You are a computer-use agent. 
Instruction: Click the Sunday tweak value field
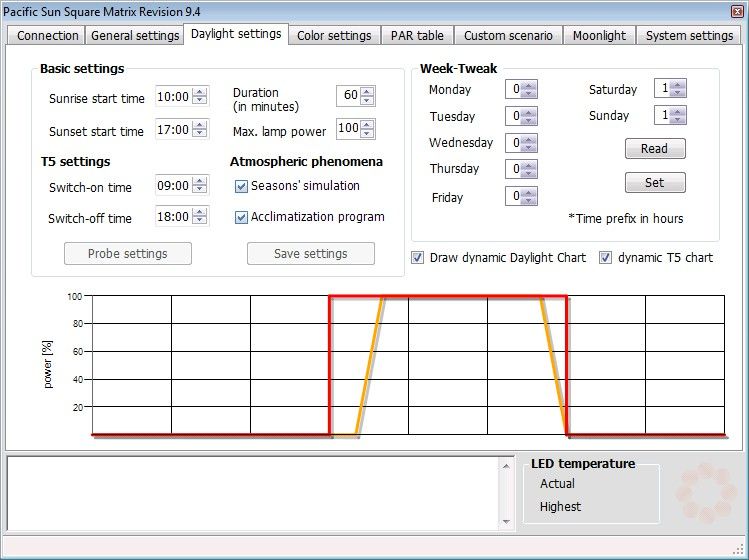point(662,115)
